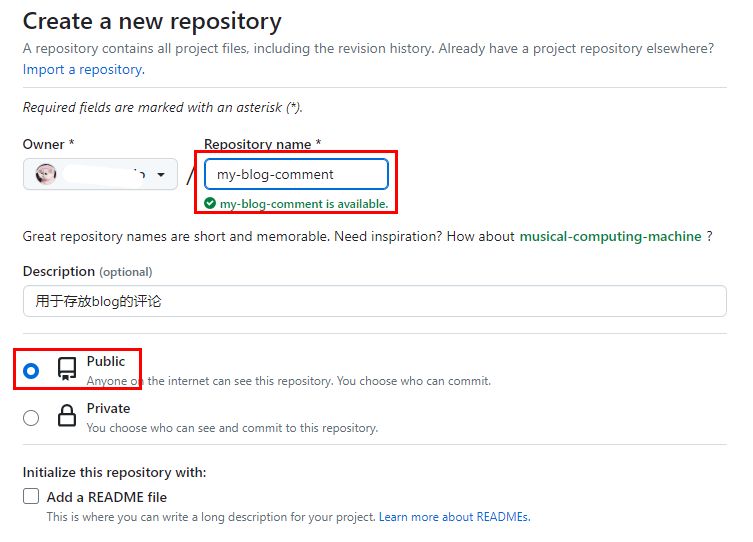Click into the Description text field
The height and width of the screenshot is (542, 753).
click(x=374, y=301)
